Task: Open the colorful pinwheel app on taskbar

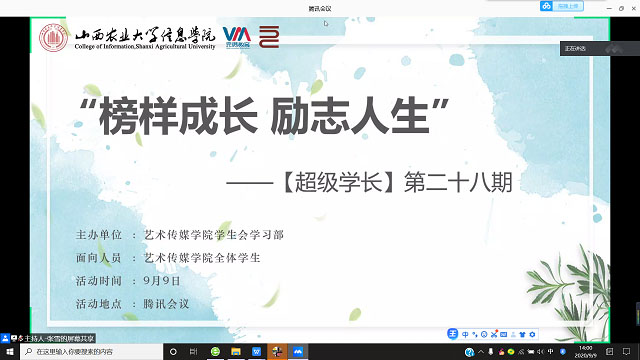Action: (x=277, y=351)
